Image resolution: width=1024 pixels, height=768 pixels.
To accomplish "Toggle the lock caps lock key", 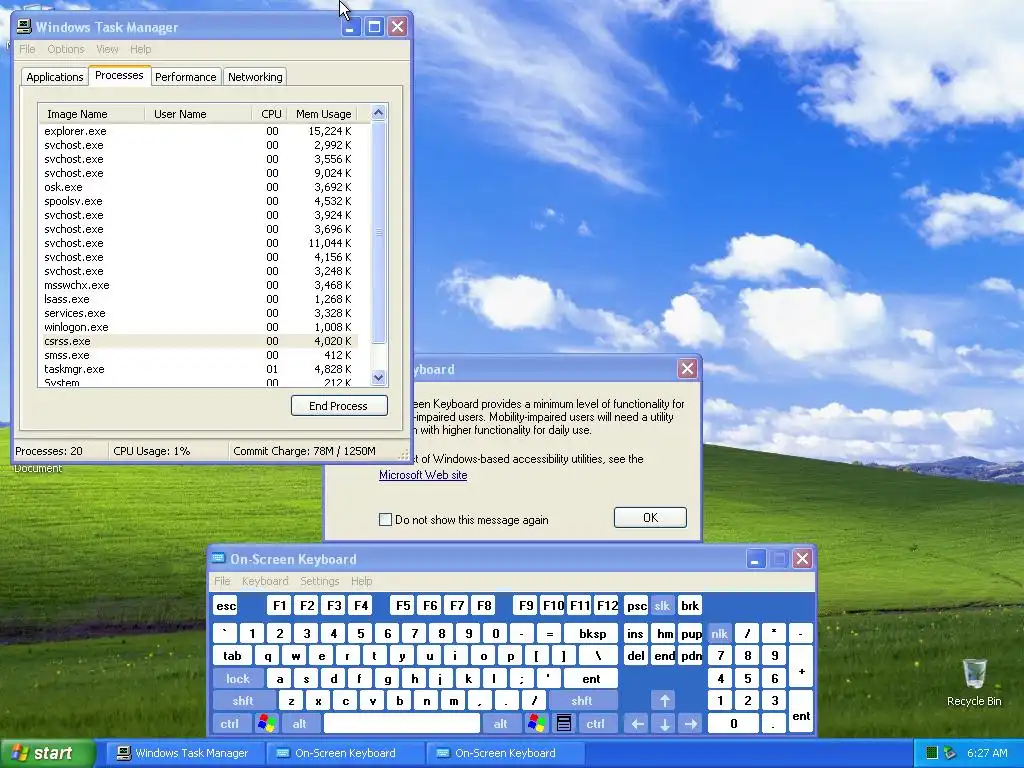I will pos(238,679).
